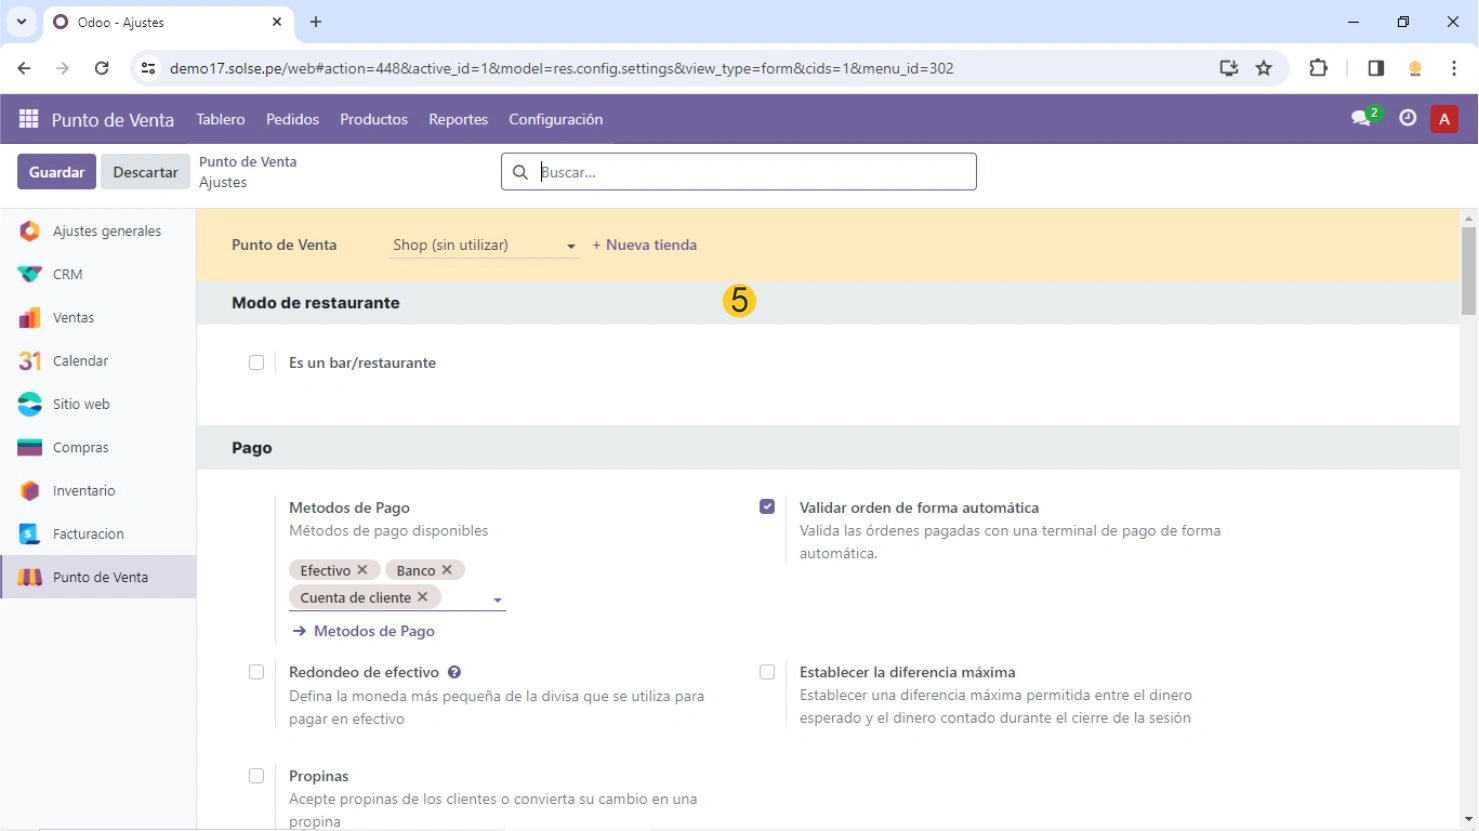Open the Configuración menu

555,119
